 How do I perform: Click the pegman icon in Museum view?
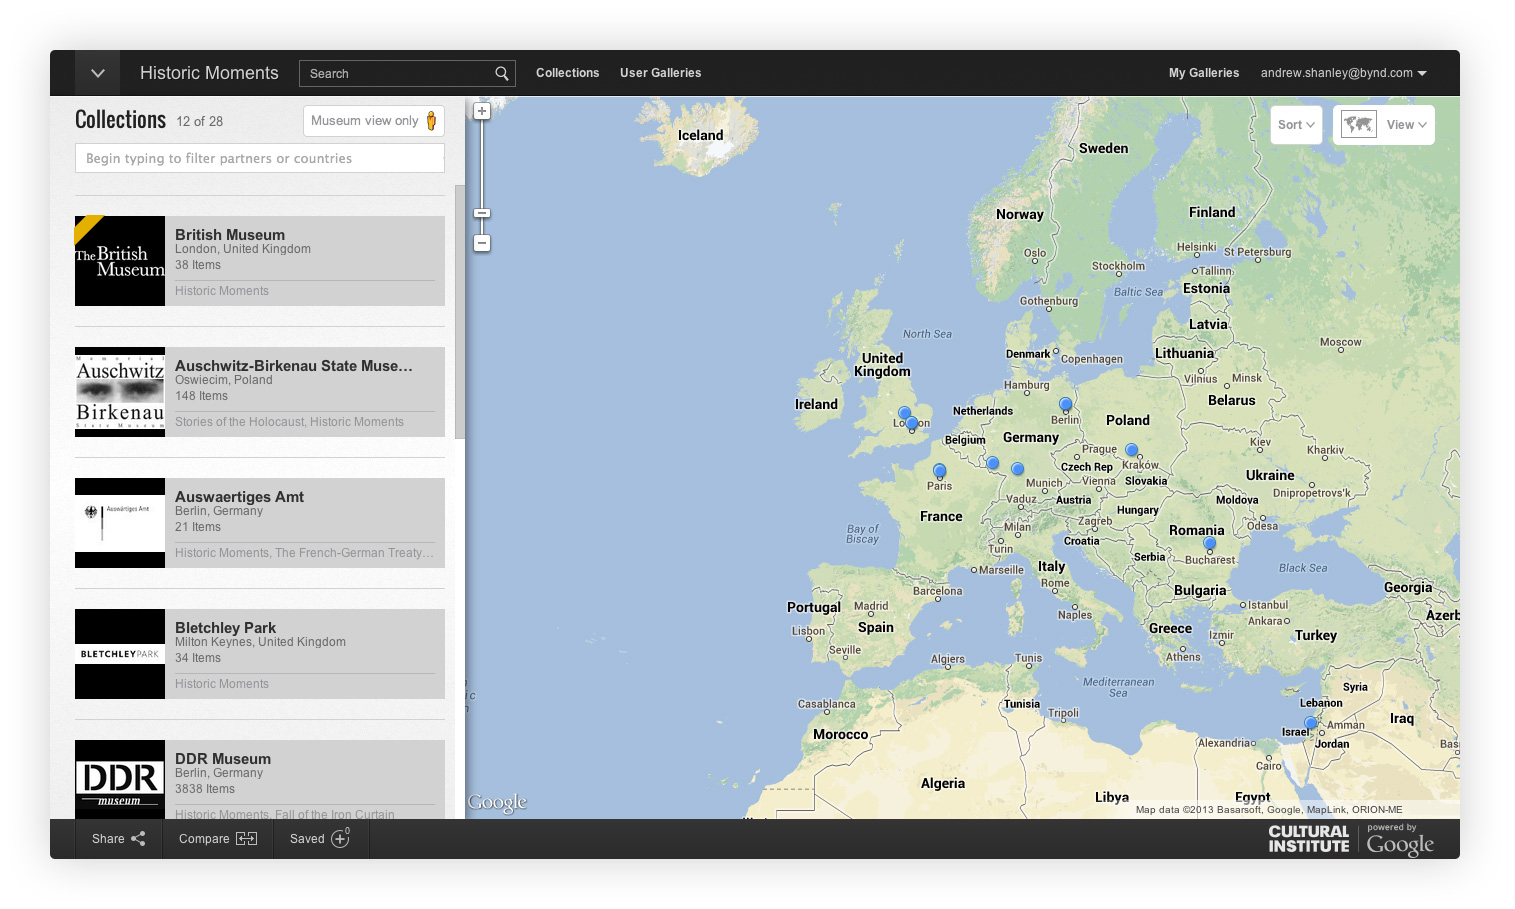tap(432, 121)
